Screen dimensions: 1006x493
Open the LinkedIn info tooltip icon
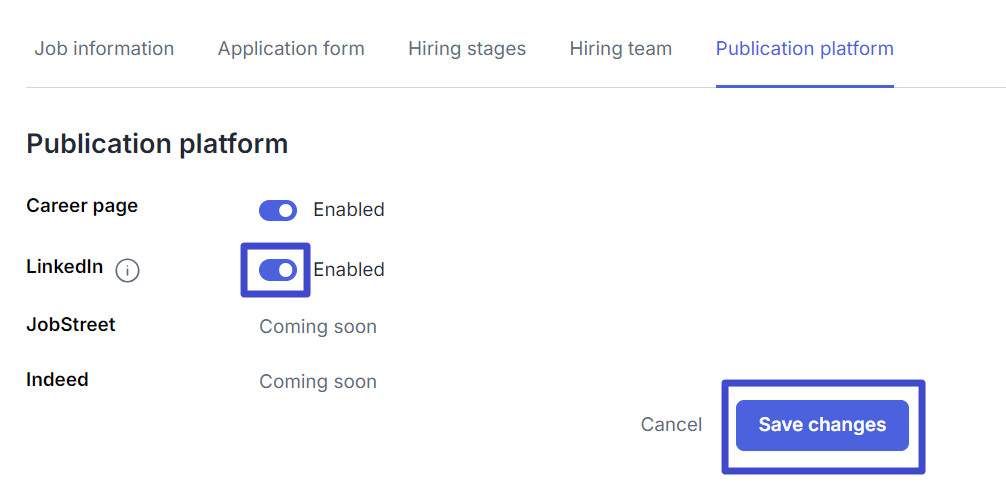(x=127, y=271)
